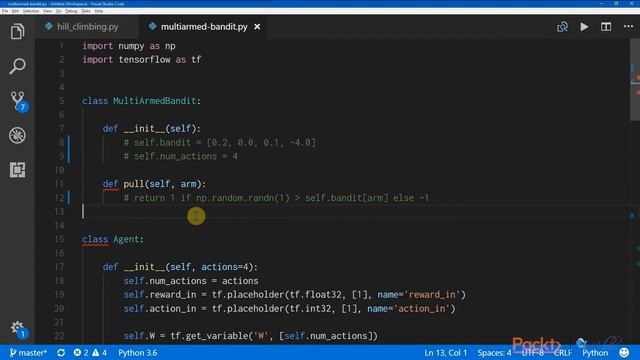The height and width of the screenshot is (360, 640).
Task: Click 'import tensorflow as tf' on line 2
Action: click(142, 60)
